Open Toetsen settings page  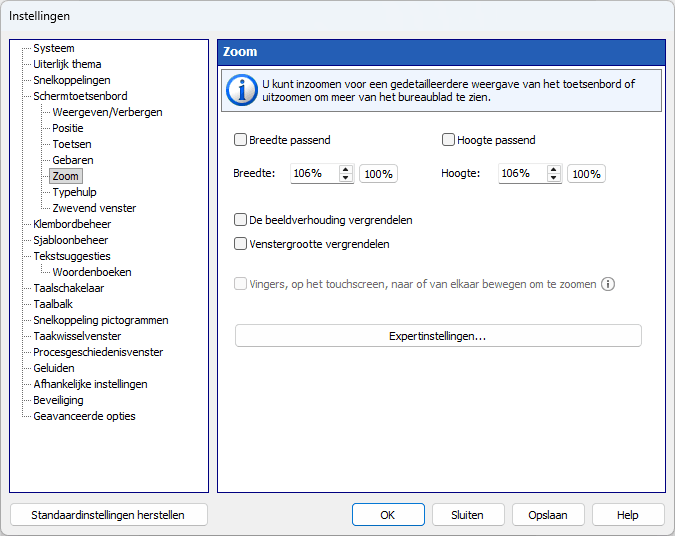click(71, 144)
